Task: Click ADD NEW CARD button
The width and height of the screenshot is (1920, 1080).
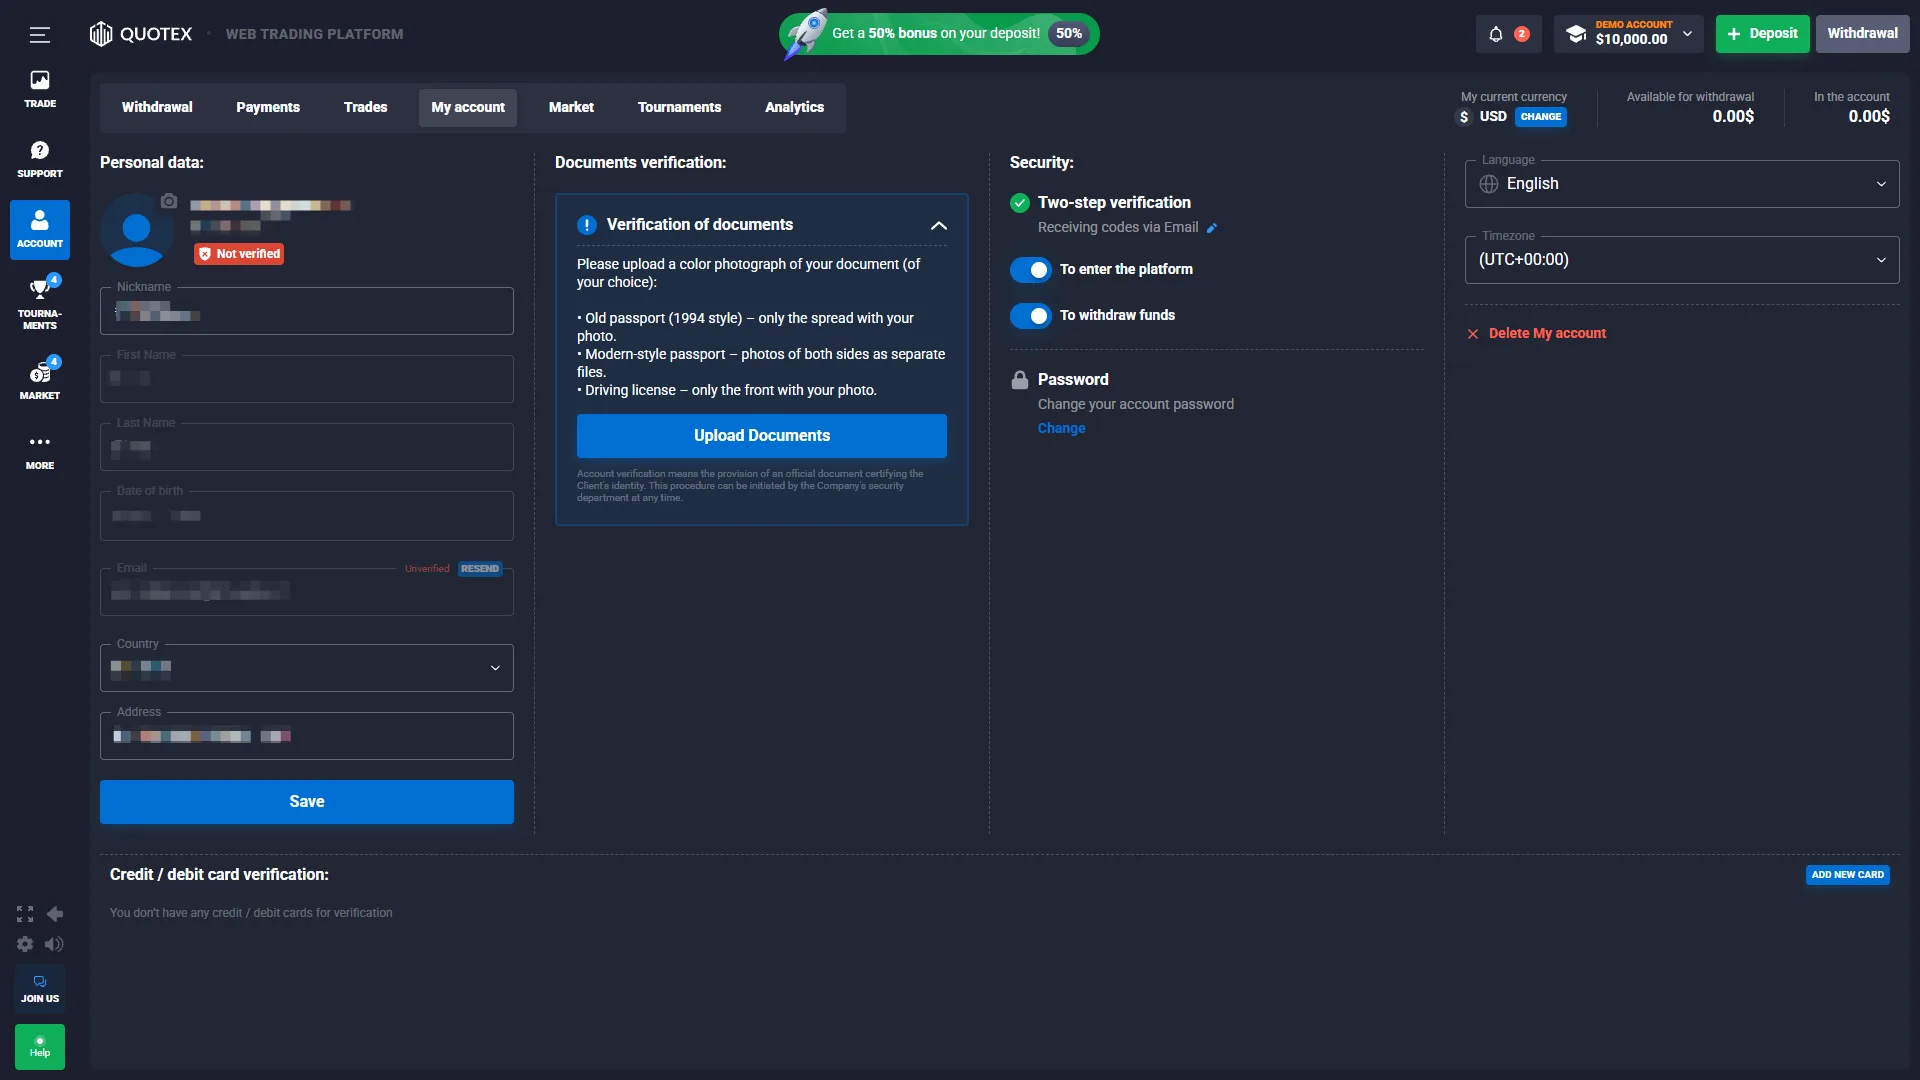Action: 1847,875
